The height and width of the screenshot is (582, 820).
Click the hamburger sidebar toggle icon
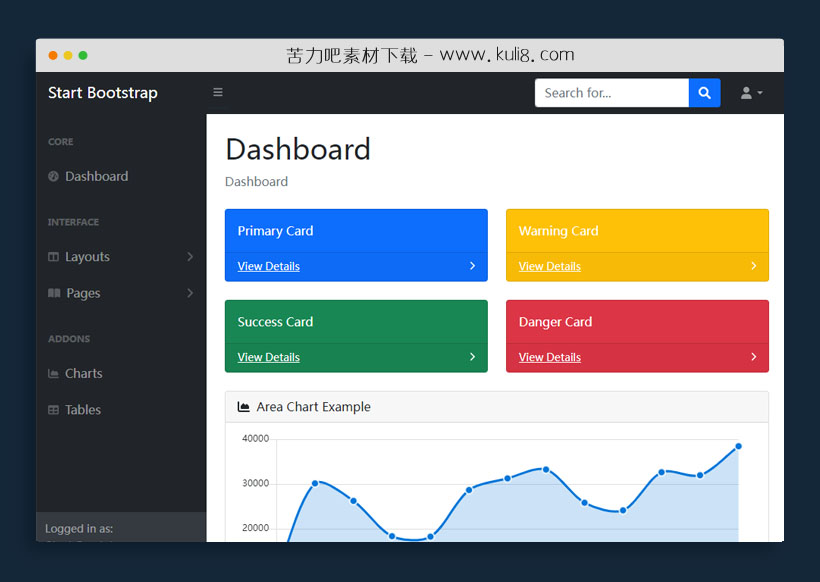click(218, 93)
